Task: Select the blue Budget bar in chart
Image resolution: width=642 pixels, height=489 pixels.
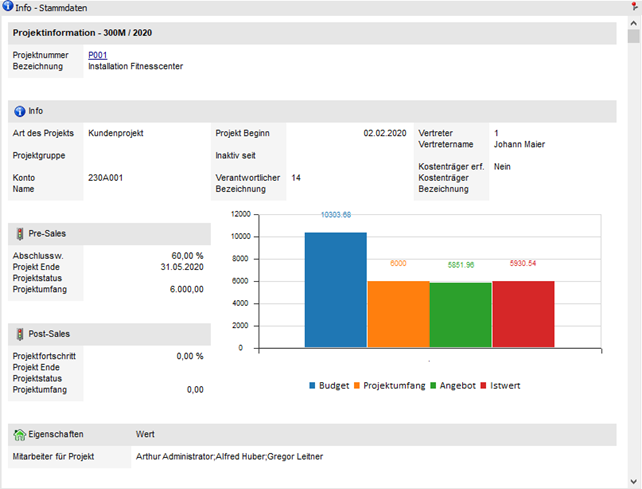Action: click(335, 290)
